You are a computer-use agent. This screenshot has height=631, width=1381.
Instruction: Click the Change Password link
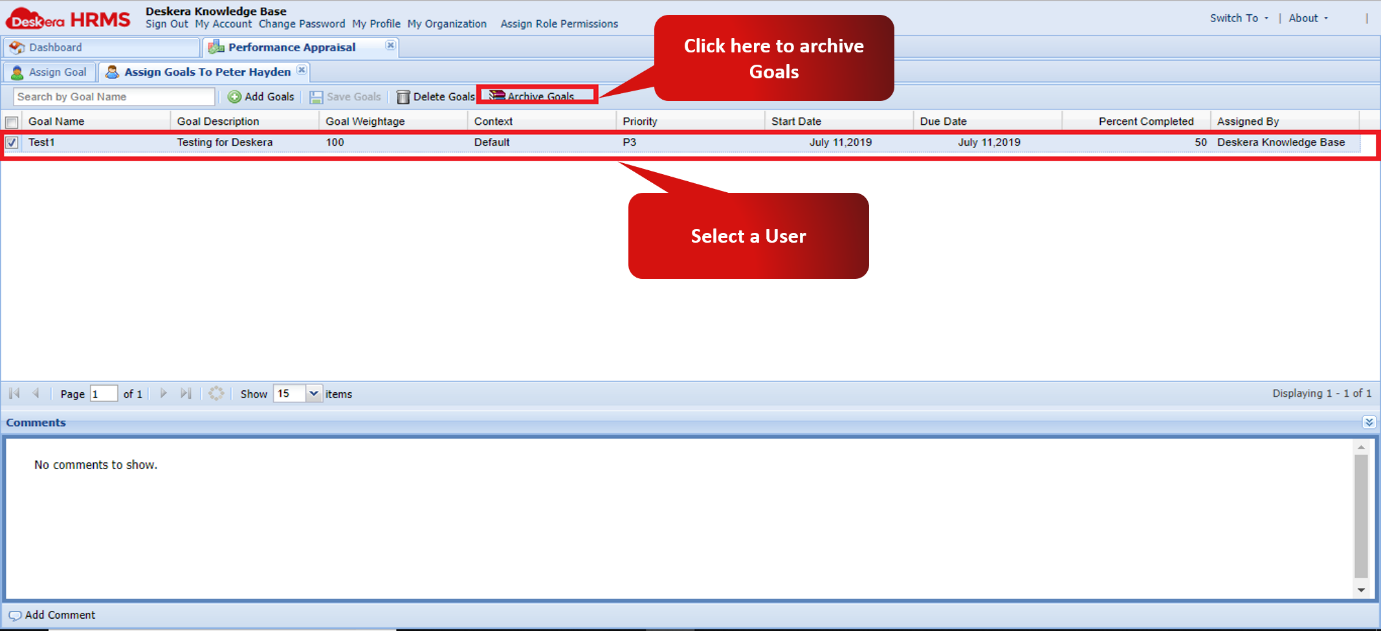click(302, 24)
